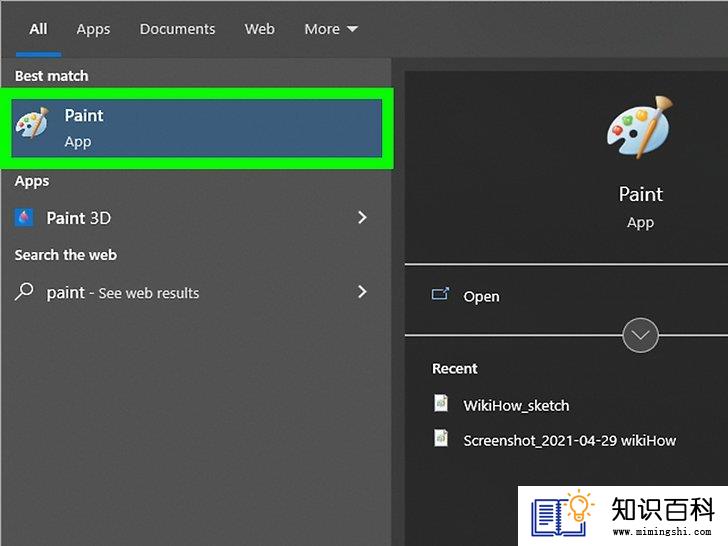Click the 'Recent' heading text
Image resolution: width=728 pixels, height=546 pixels.
point(455,369)
